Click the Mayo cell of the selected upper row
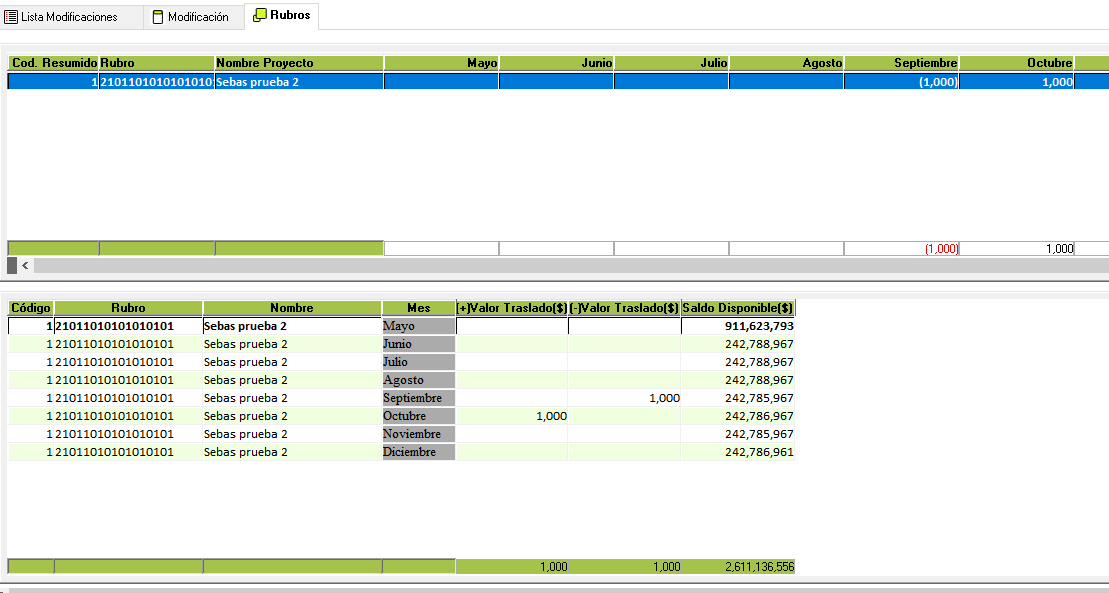This screenshot has height=593, width=1109. coord(441,82)
